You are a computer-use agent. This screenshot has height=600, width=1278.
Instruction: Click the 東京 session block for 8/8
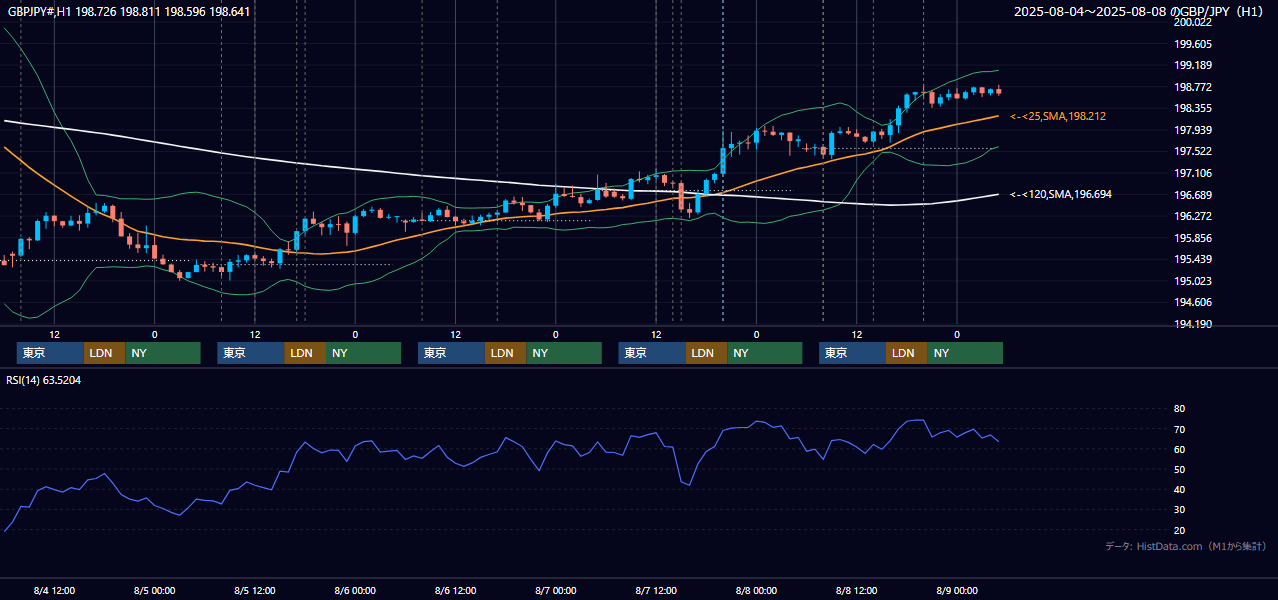pyautogui.click(x=852, y=353)
